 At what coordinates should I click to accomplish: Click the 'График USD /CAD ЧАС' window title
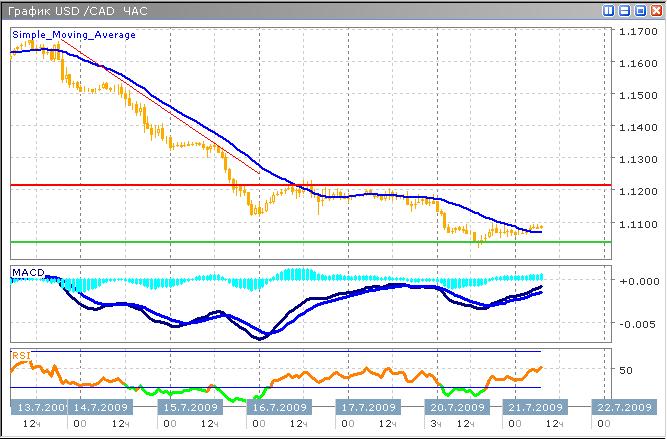[78, 11]
